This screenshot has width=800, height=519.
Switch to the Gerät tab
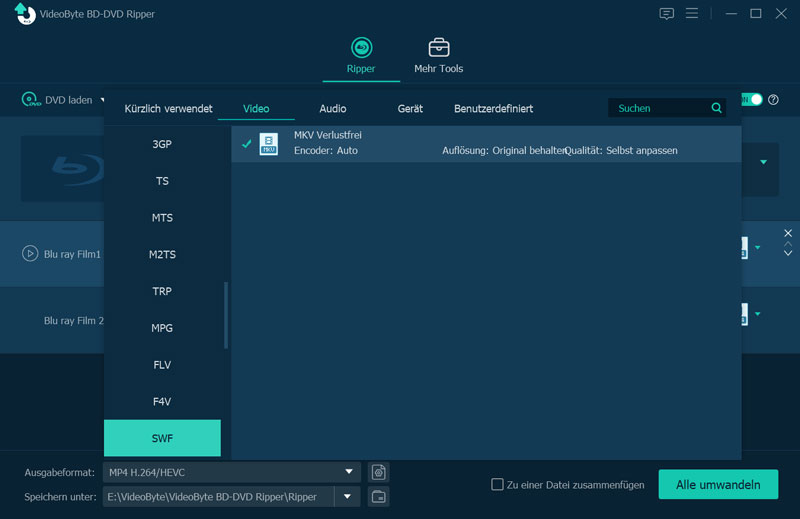pos(410,109)
